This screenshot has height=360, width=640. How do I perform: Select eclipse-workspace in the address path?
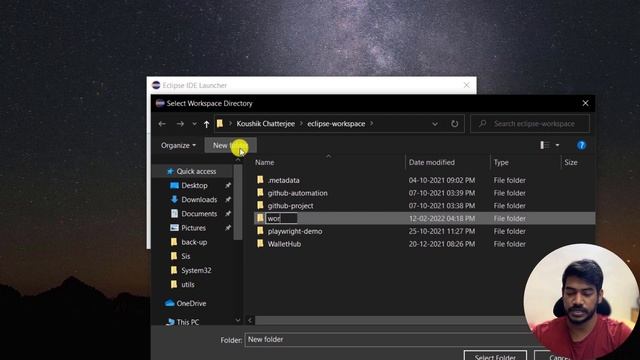click(336, 124)
